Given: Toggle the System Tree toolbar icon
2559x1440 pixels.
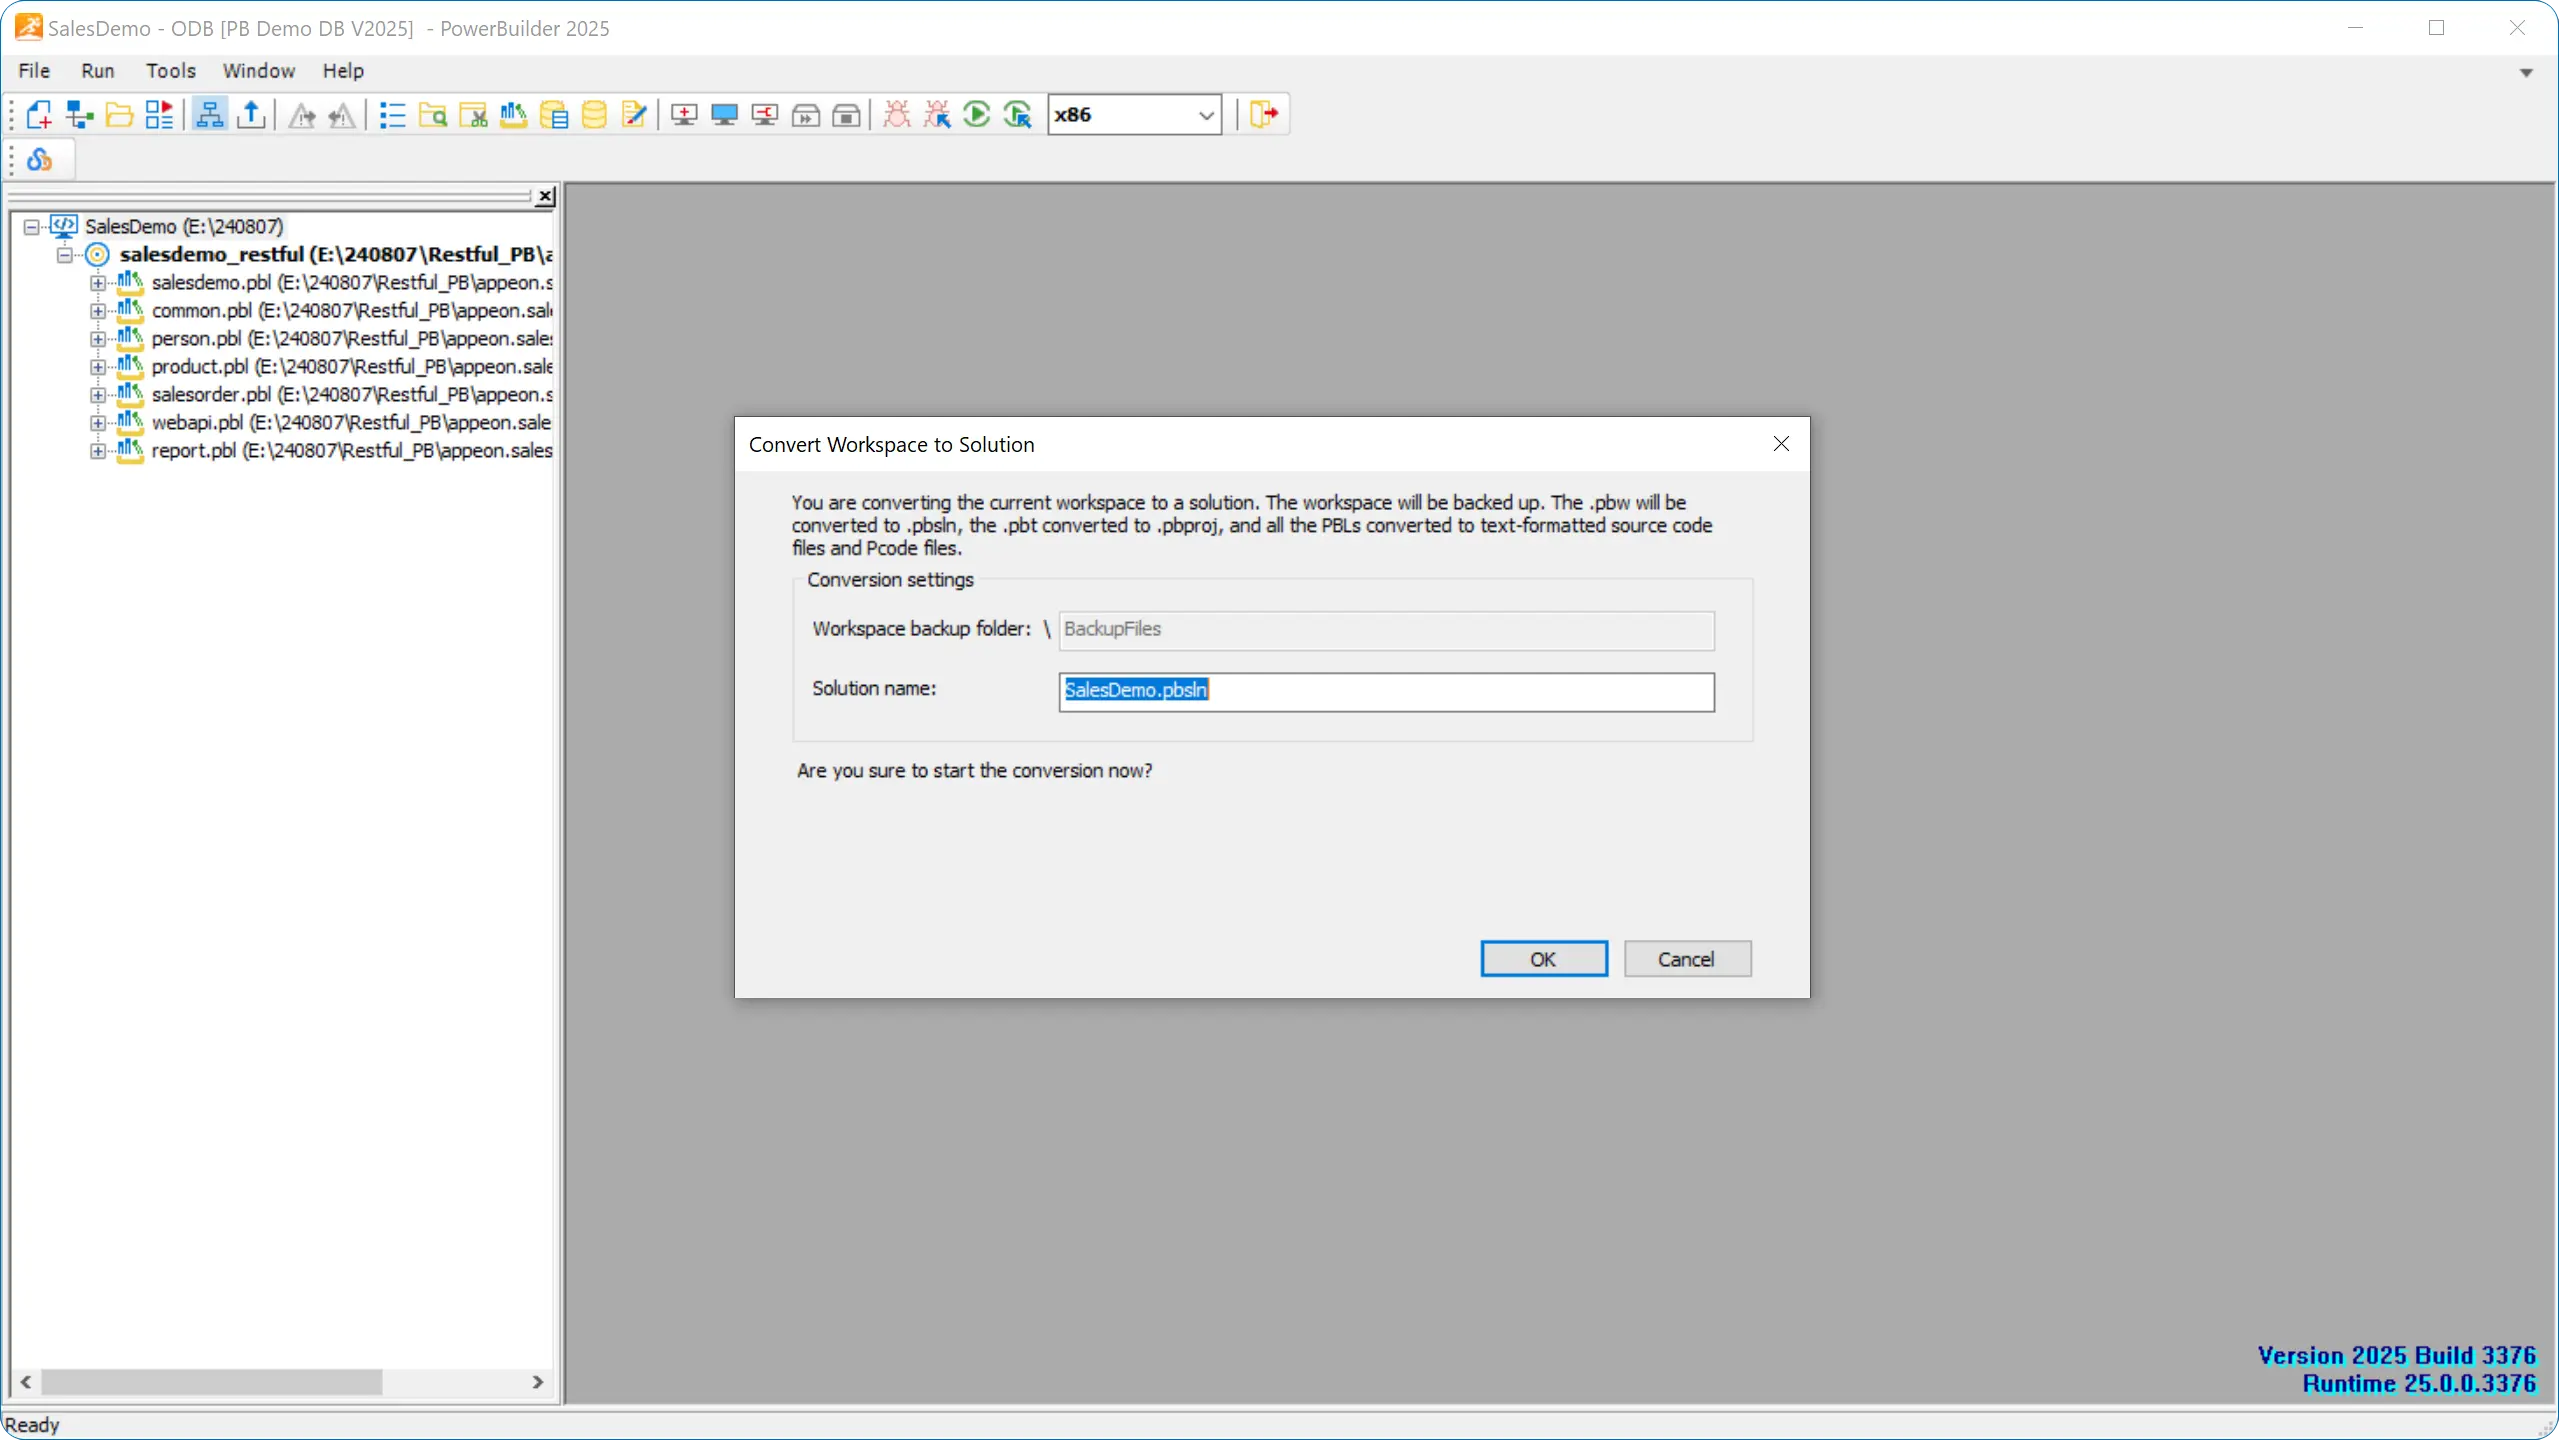Looking at the screenshot, I should [210, 115].
